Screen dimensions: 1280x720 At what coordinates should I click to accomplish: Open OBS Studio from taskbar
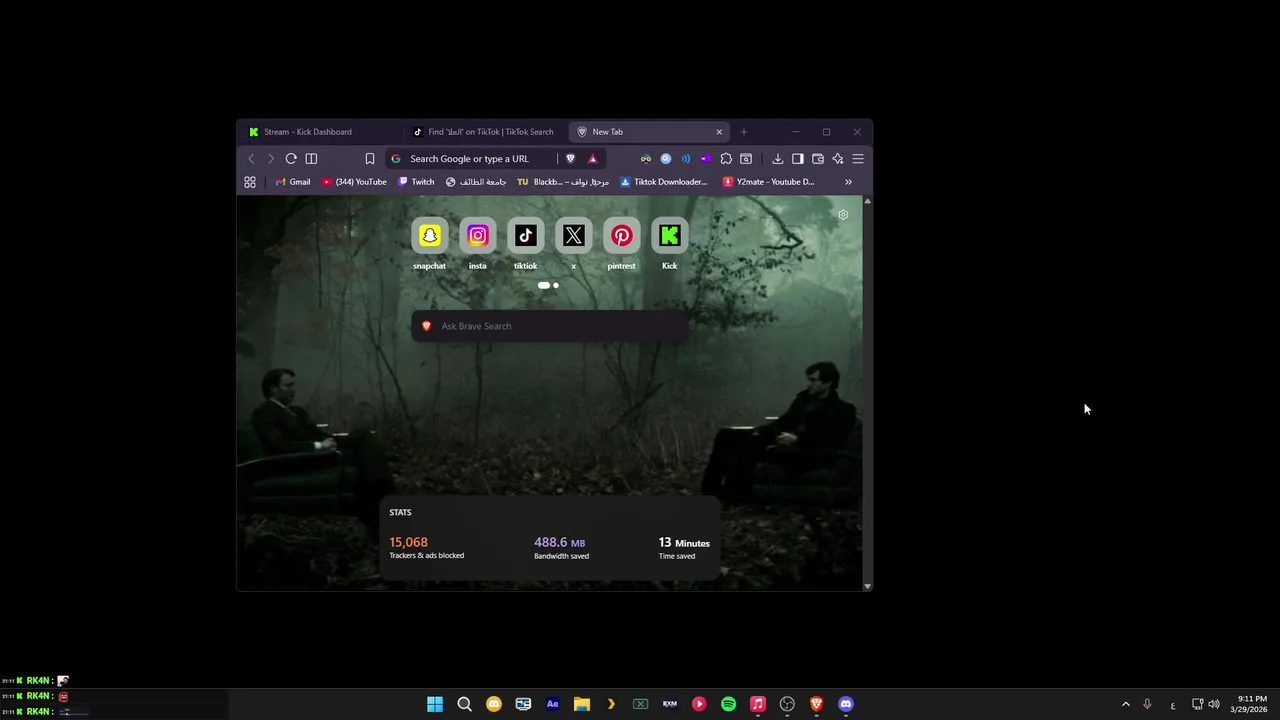tap(787, 704)
